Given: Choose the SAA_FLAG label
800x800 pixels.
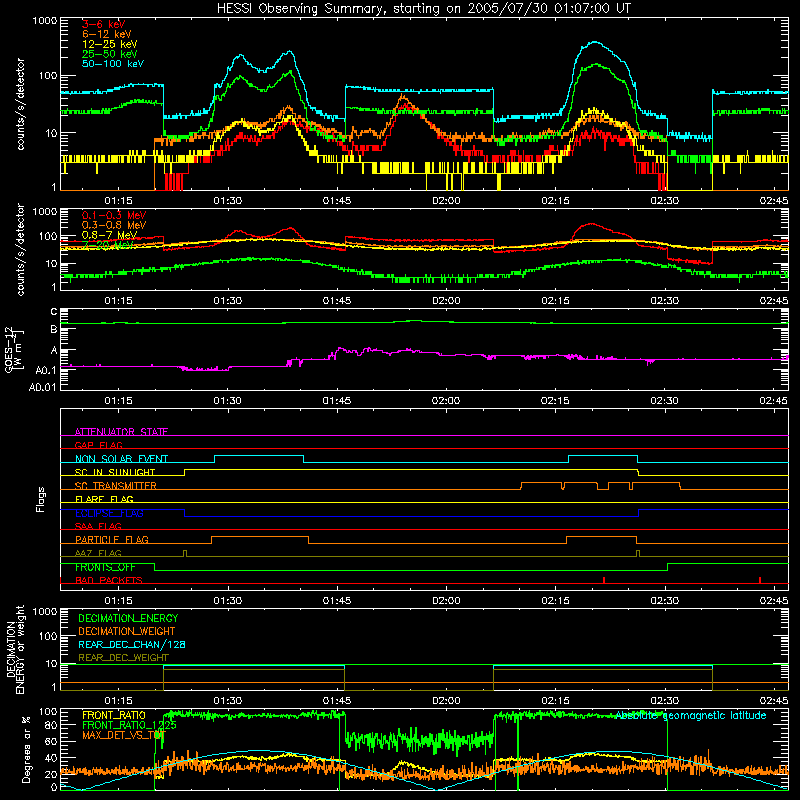Looking at the screenshot, I should 98,526.
